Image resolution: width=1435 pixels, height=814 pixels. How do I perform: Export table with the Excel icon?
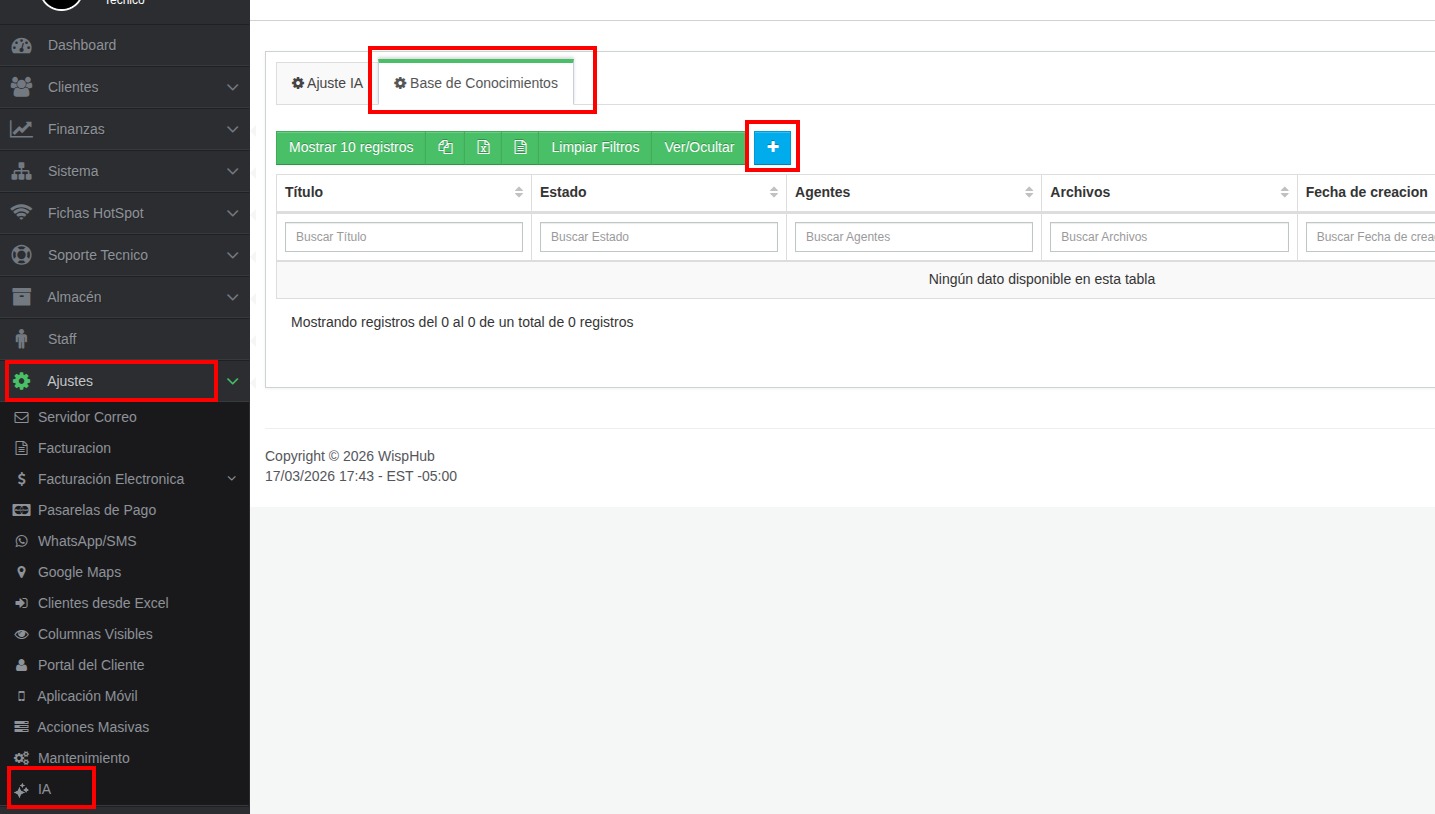point(483,147)
